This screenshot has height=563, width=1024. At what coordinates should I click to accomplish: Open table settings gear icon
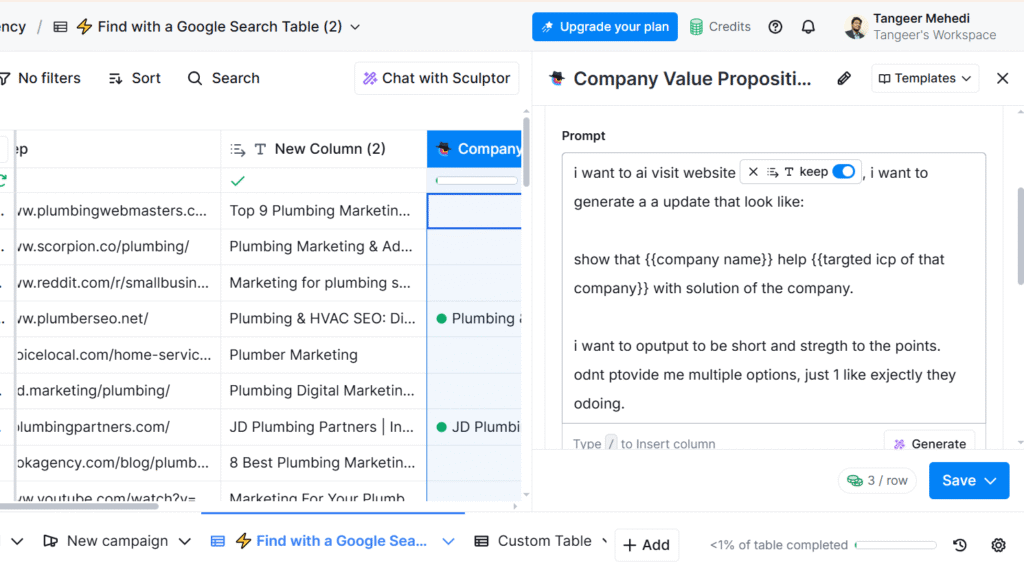[998, 545]
